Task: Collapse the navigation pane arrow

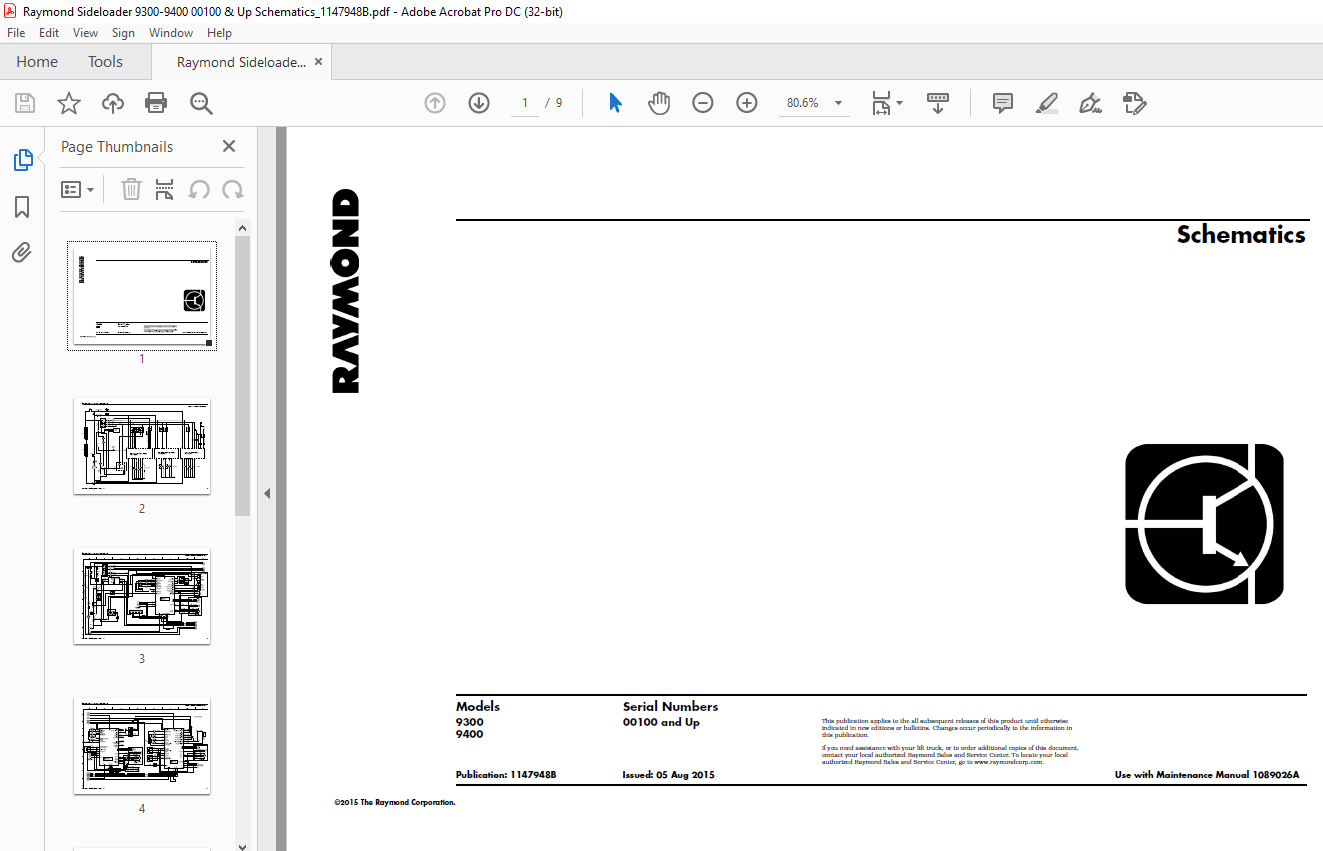Action: [x=267, y=493]
